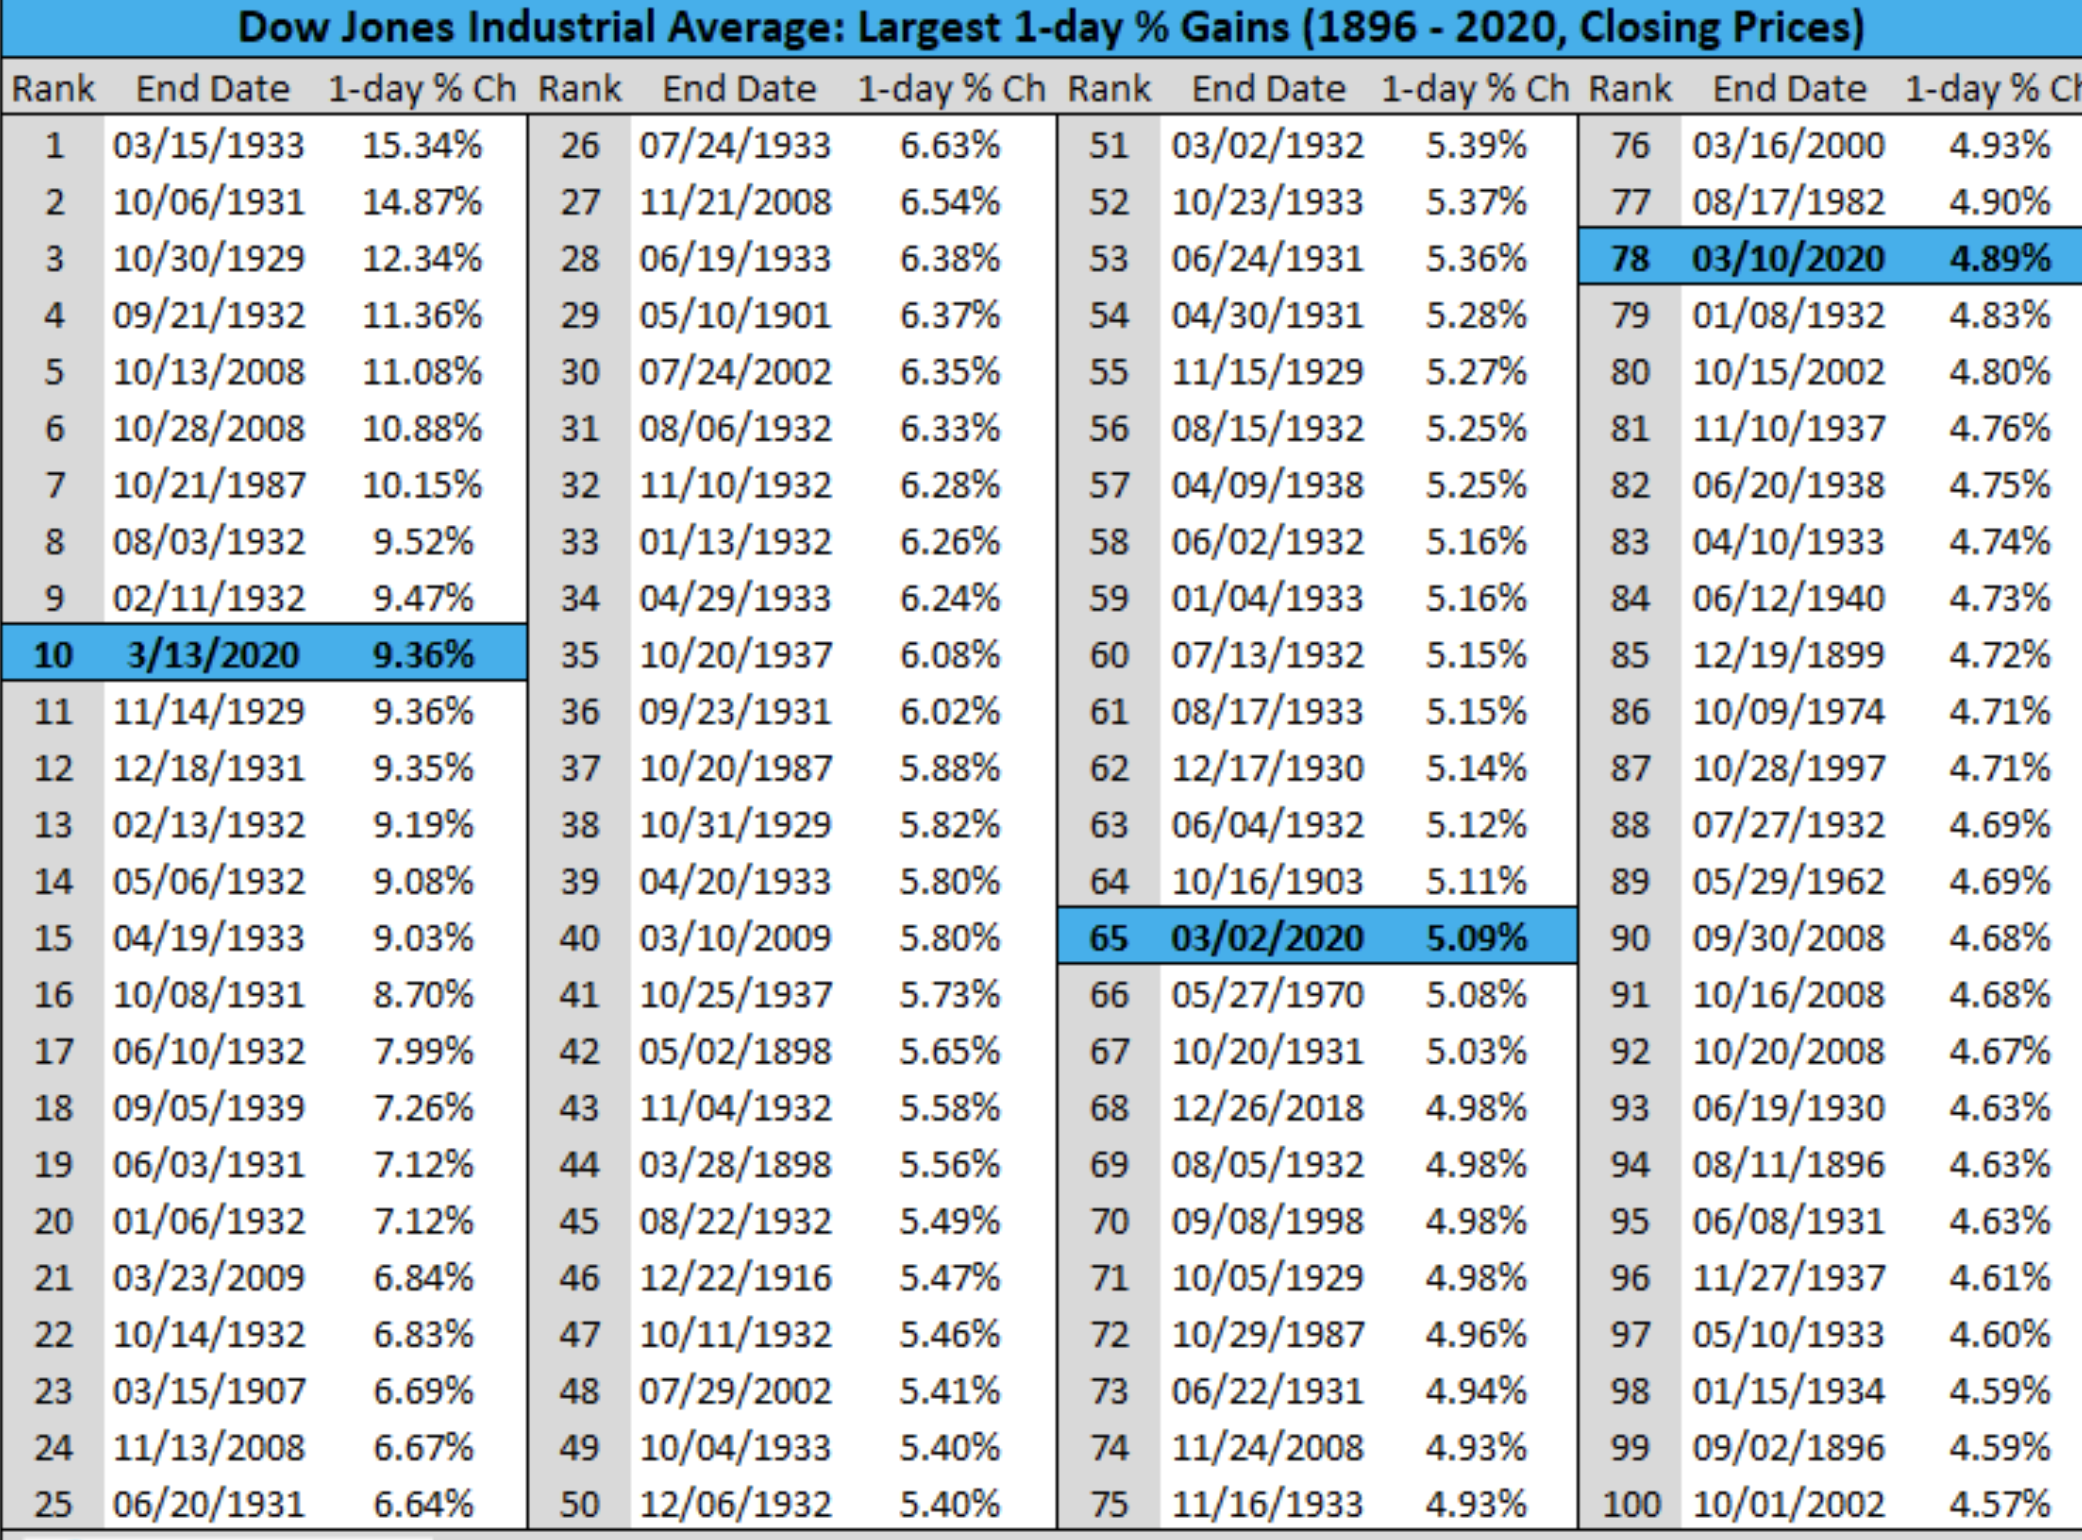Click the 15.34% value for rank 1
Screen dimensions: 2082x1540
point(422,145)
